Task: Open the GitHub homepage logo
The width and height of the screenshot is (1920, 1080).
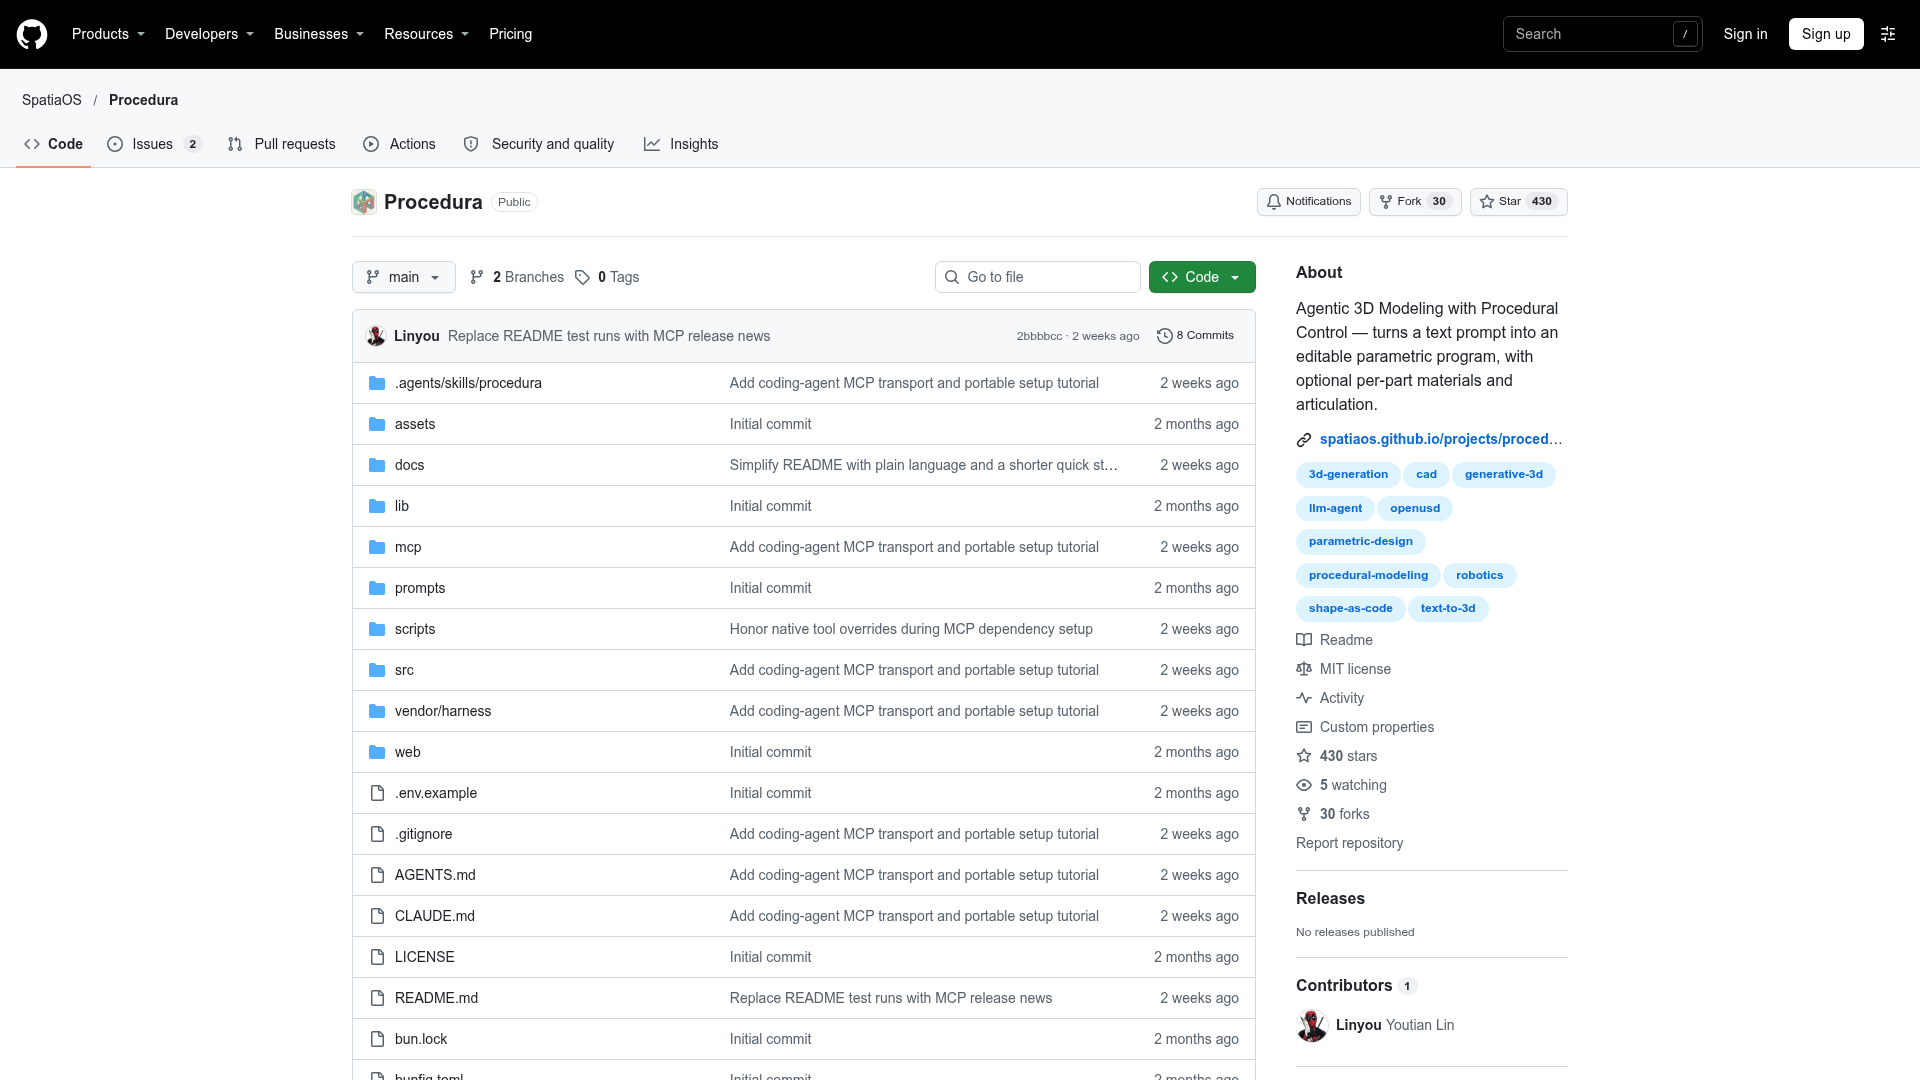Action: [32, 34]
